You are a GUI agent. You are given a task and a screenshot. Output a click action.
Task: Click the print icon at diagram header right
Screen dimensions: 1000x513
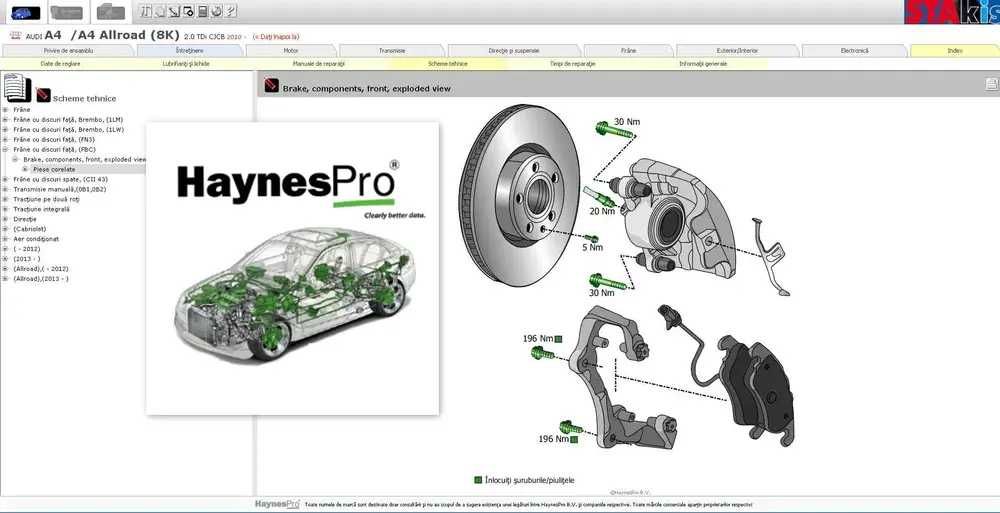coord(992,84)
